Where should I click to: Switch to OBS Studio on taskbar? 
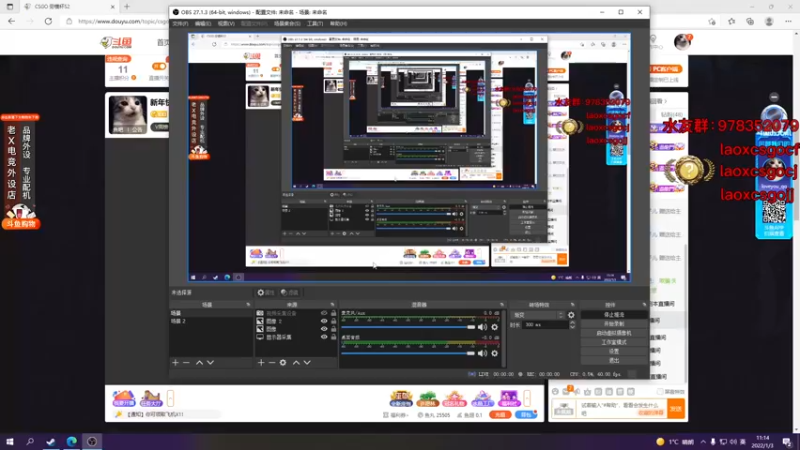click(92, 441)
